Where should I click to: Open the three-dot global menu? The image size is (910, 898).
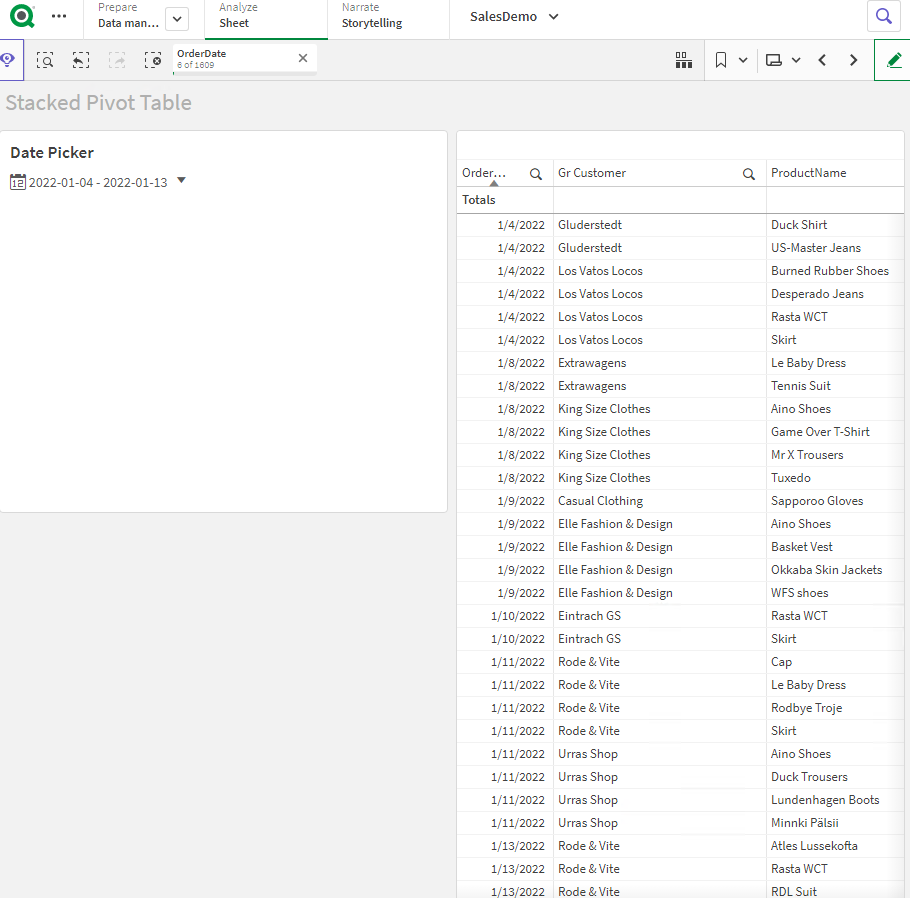click(x=59, y=17)
